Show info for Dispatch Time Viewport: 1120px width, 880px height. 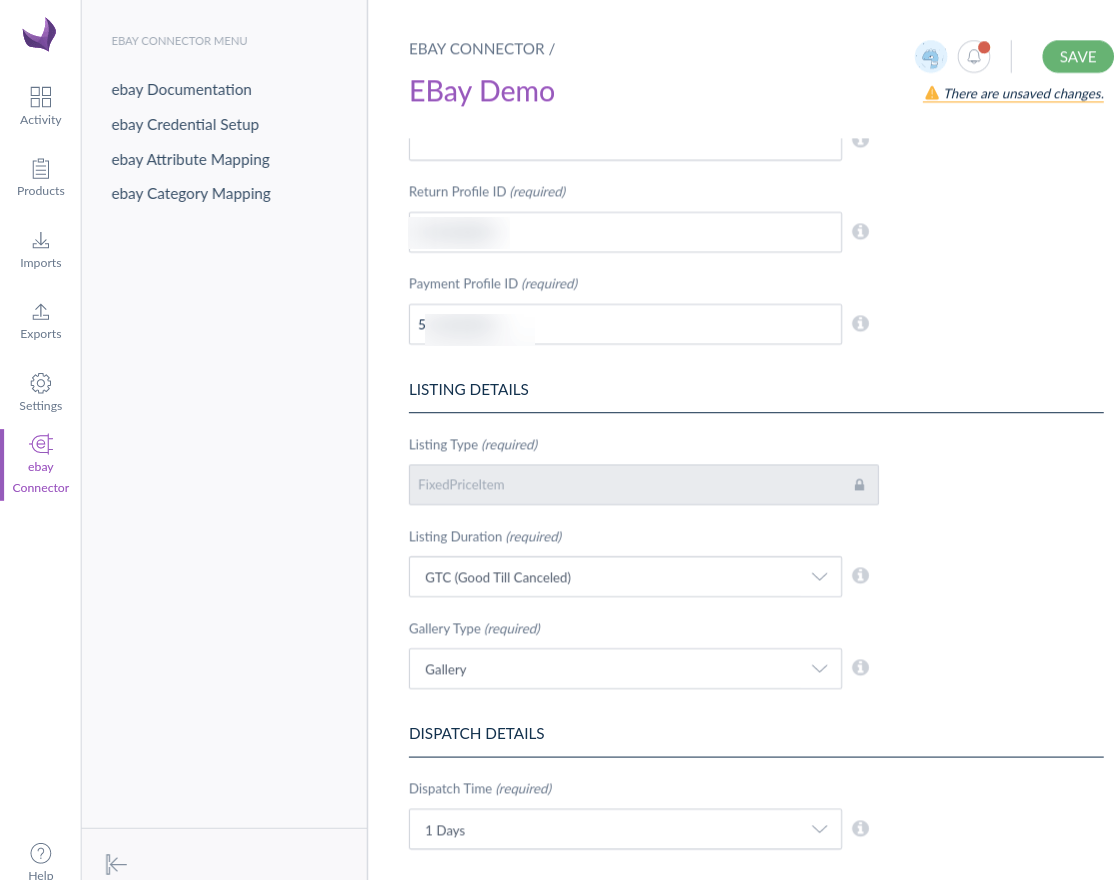tap(861, 829)
